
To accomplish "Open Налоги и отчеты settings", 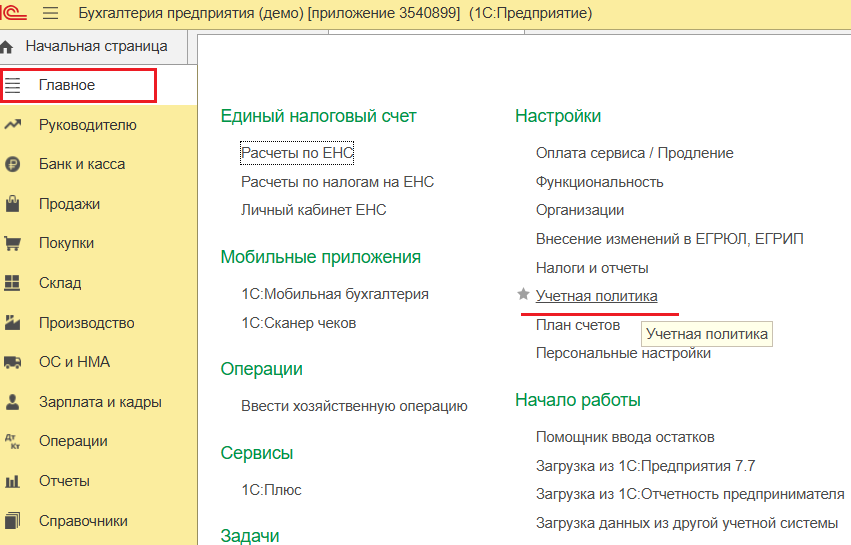I will [x=592, y=268].
